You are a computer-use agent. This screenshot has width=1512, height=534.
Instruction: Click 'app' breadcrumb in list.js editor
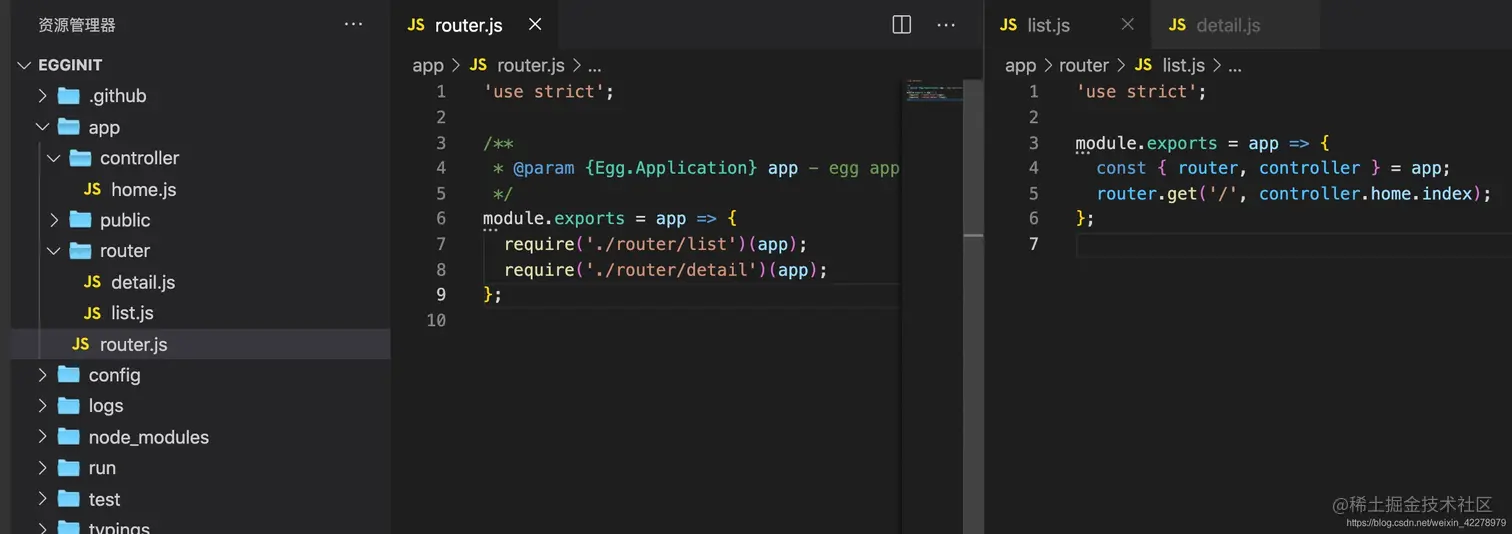click(1020, 65)
